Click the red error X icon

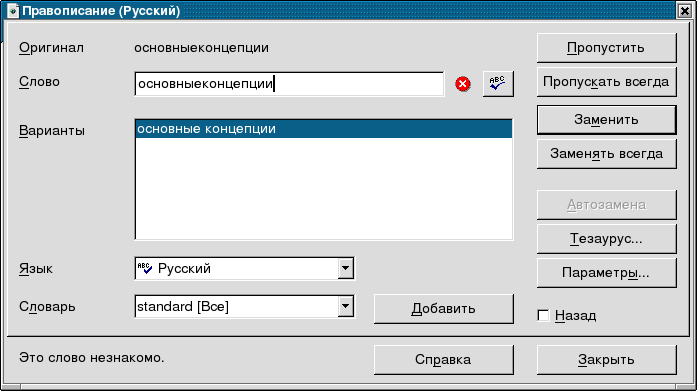(463, 84)
